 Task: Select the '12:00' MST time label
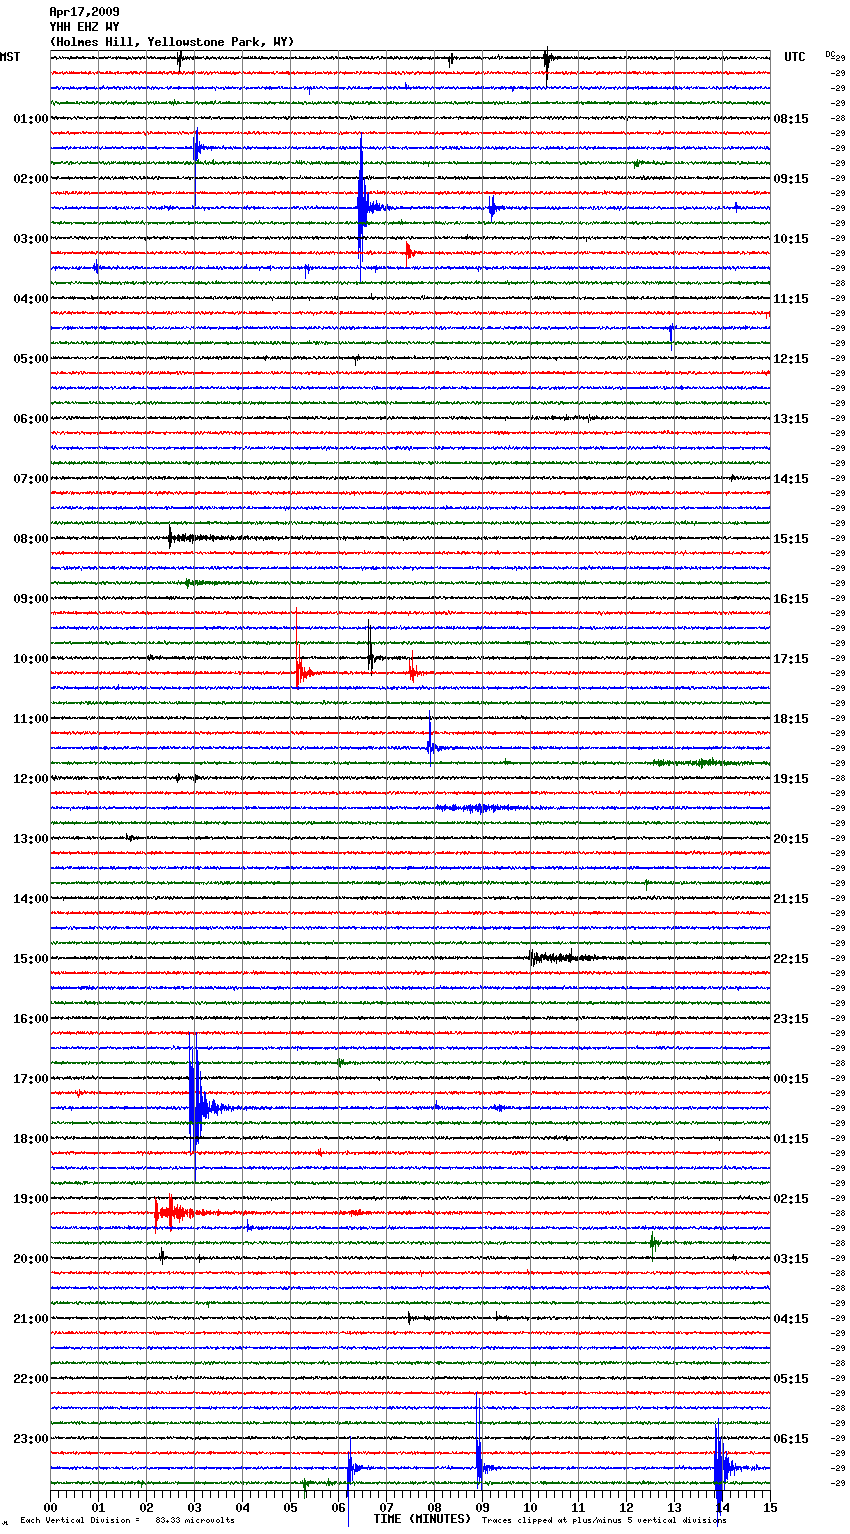tap(31, 779)
